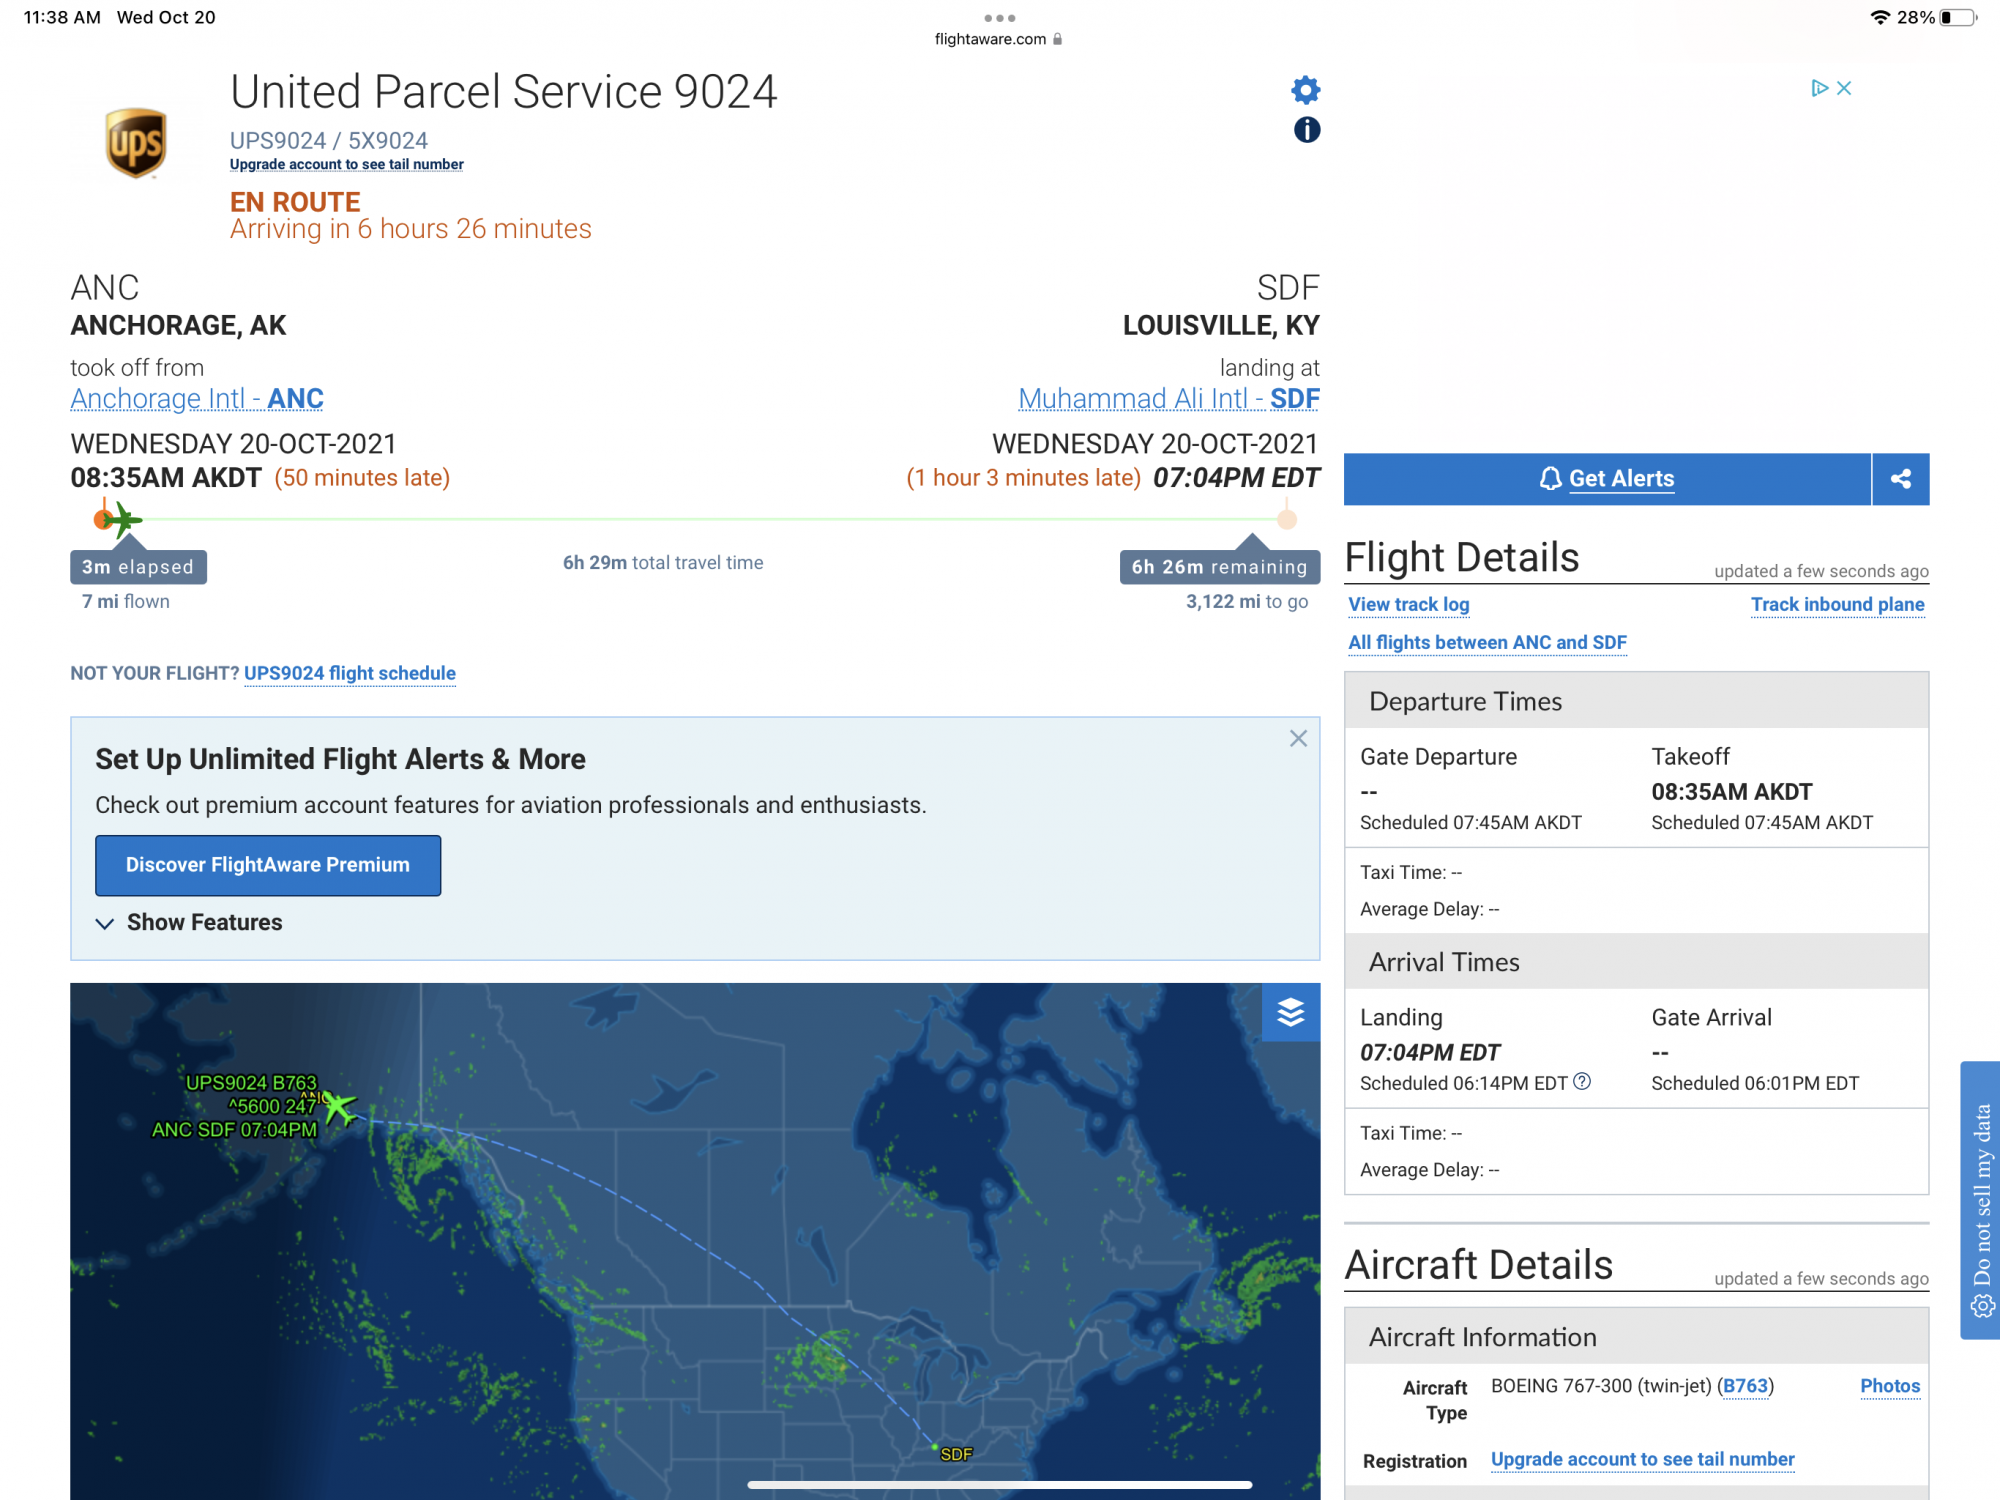Click the 50 minutes late departure note

[x=362, y=478]
